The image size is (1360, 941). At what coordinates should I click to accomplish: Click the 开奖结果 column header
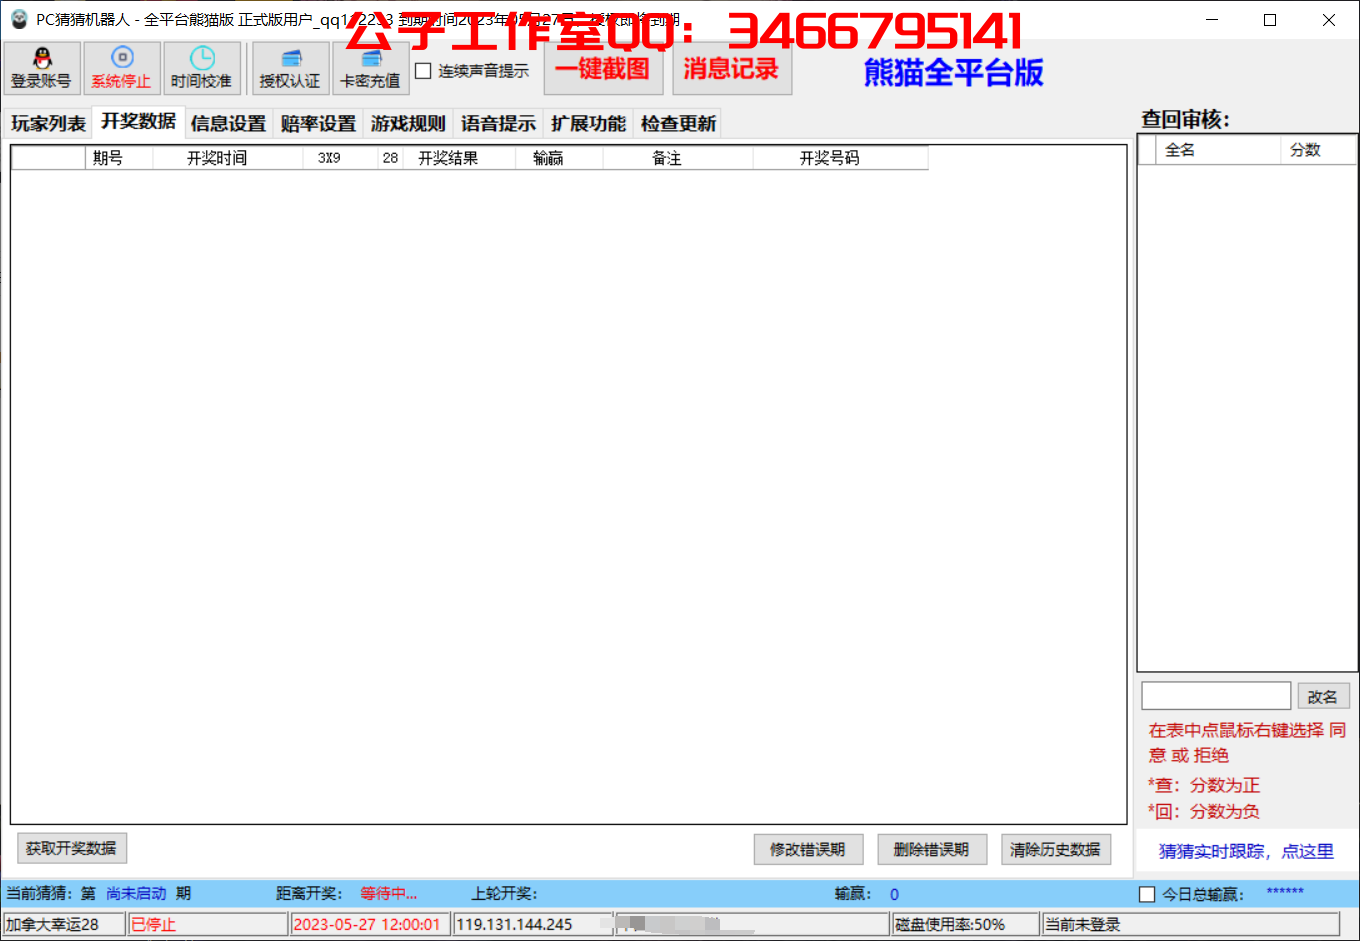459,158
